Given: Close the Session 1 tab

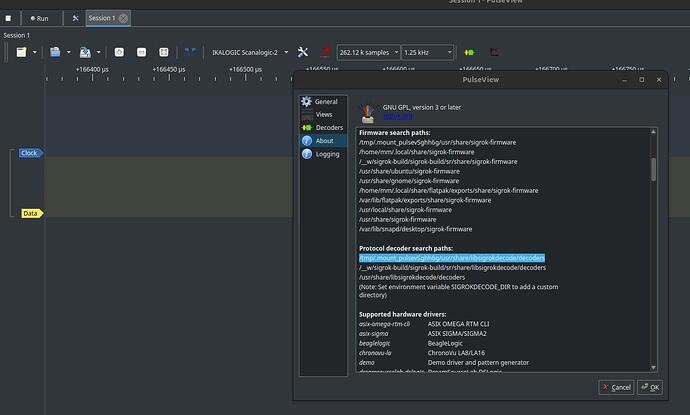Looking at the screenshot, I should pos(123,18).
